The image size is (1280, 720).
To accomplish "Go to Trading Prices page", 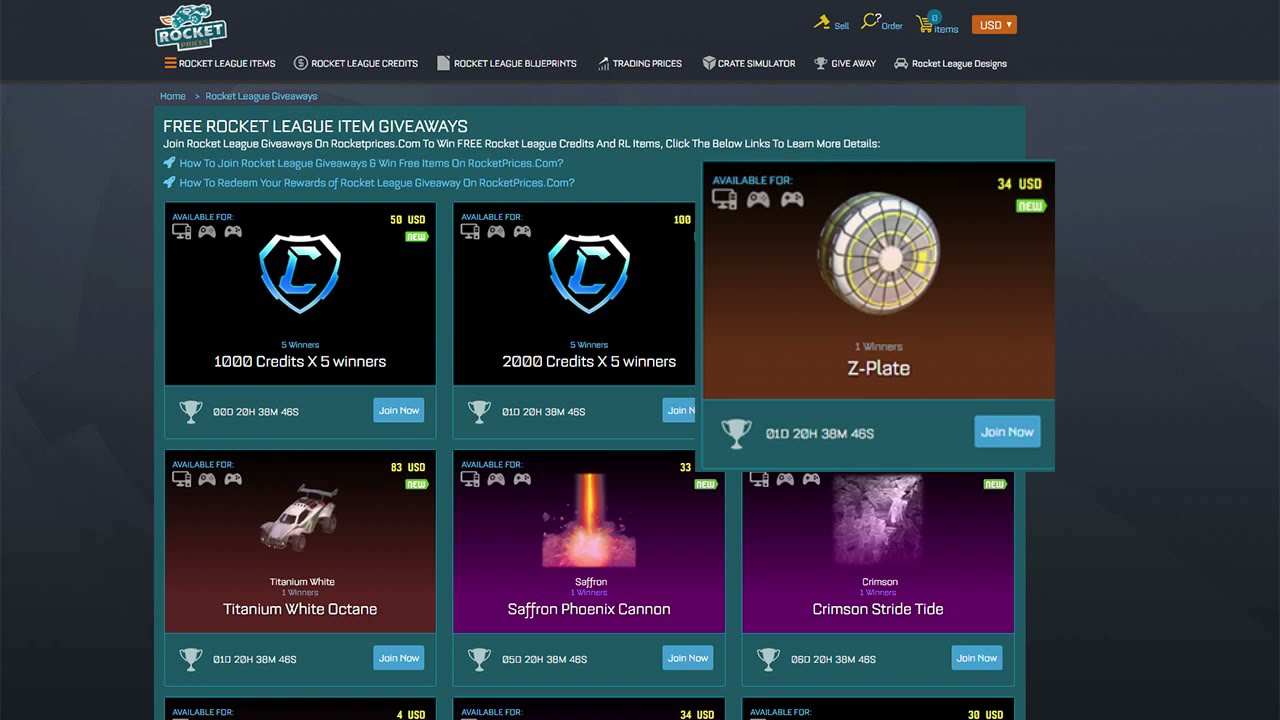I will click(x=639, y=63).
